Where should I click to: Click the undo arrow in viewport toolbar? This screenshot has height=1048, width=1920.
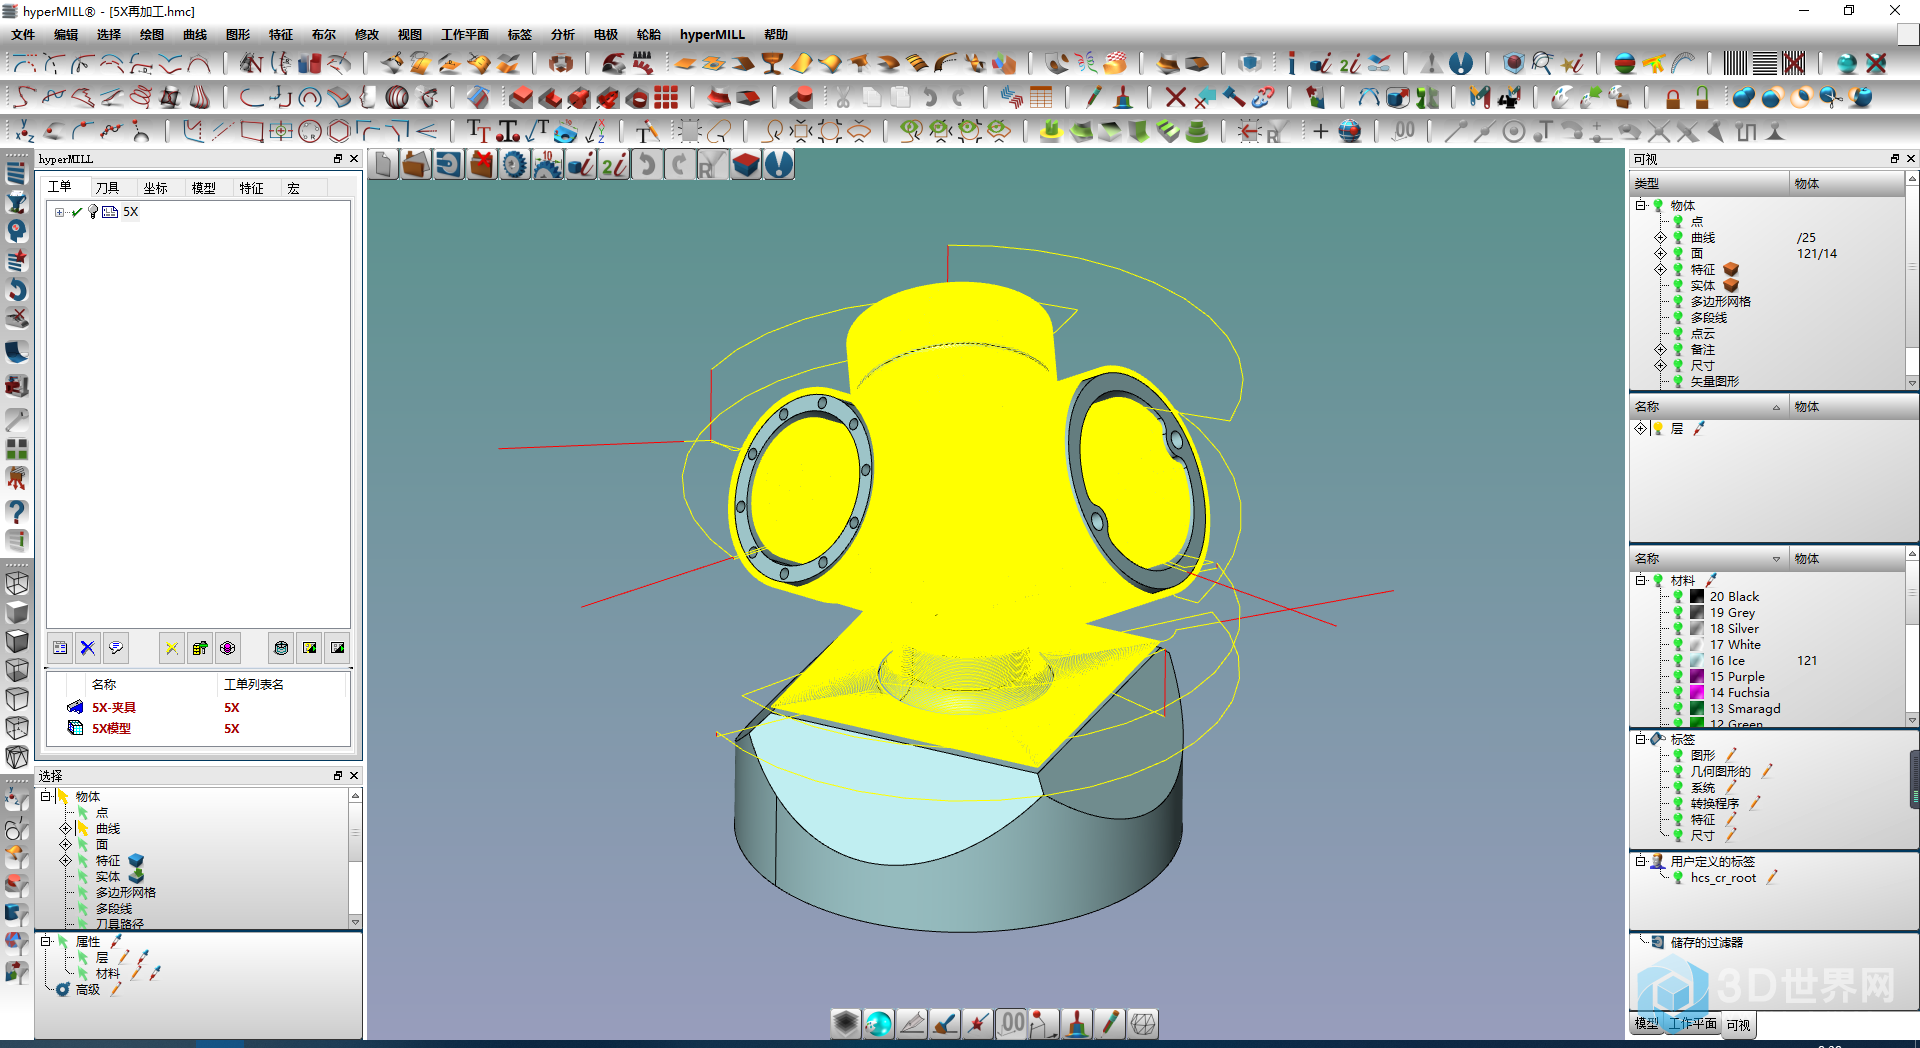point(647,165)
